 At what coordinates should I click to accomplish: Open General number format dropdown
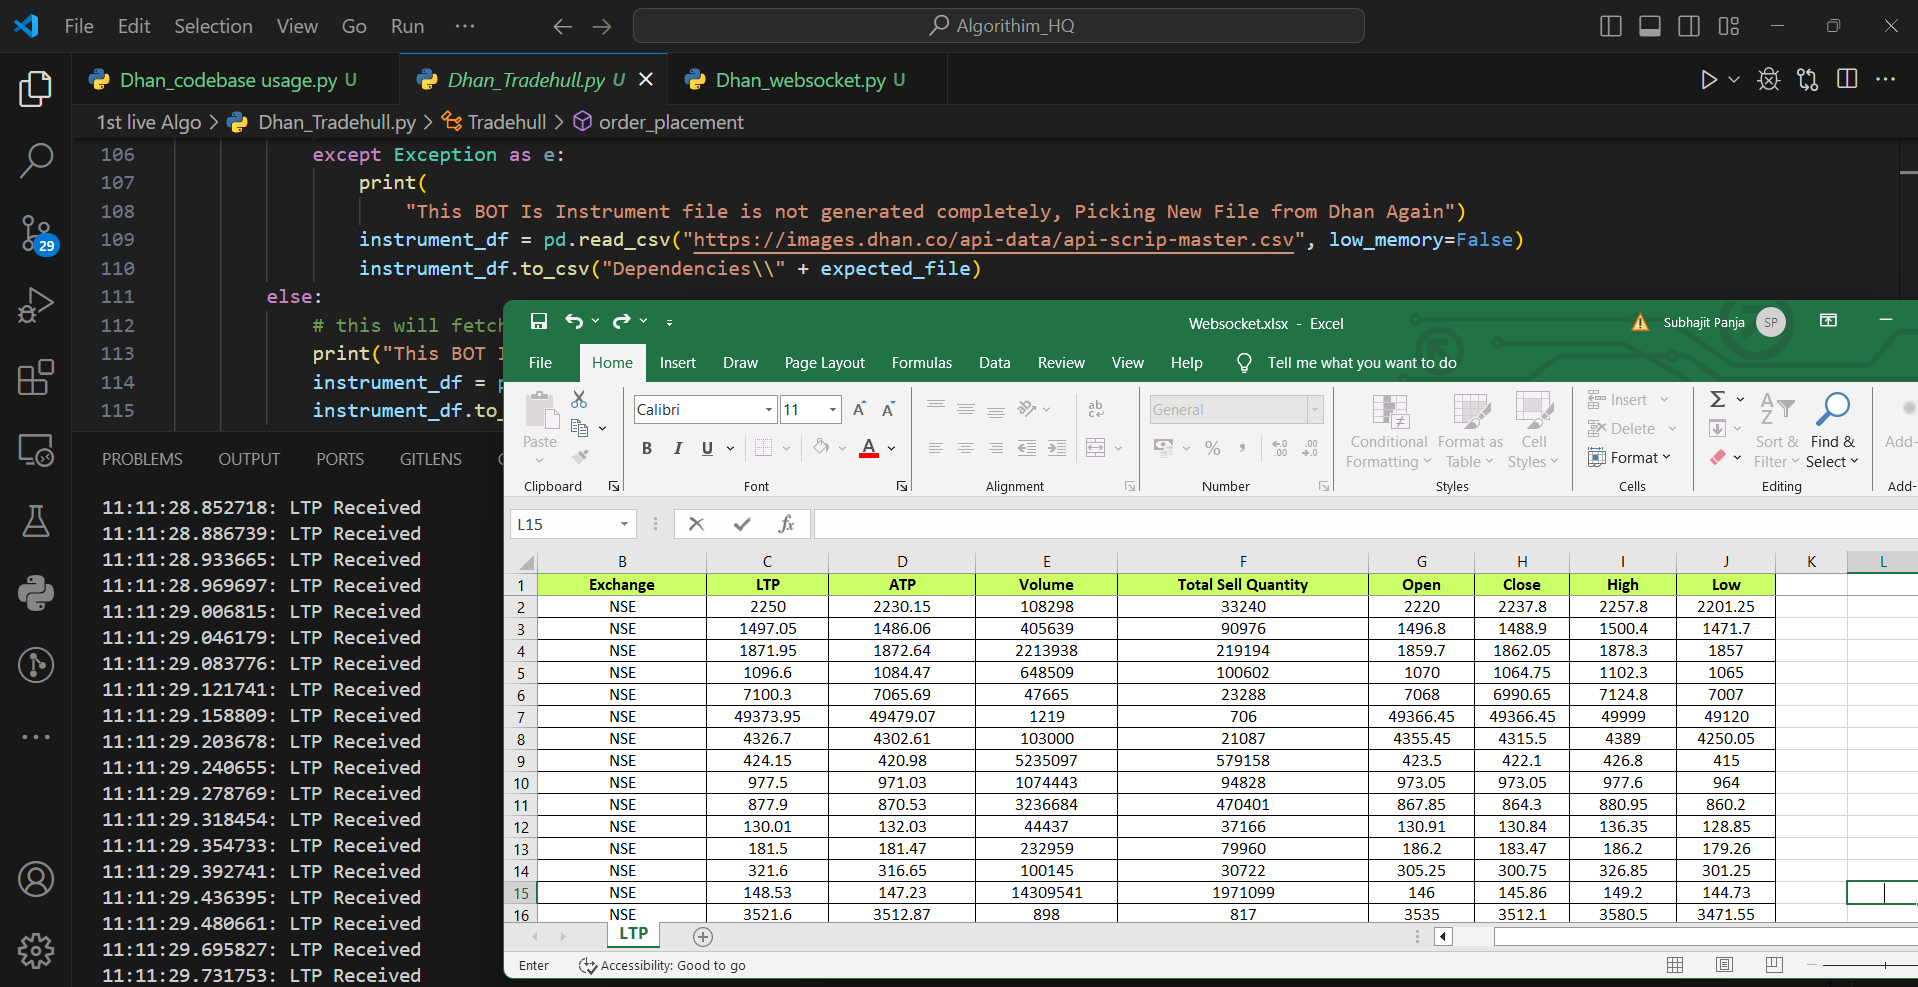pos(1315,410)
